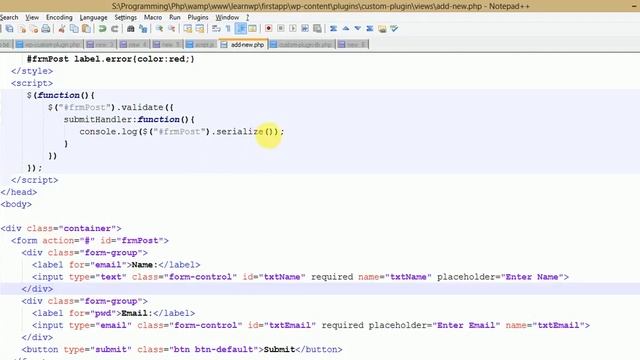Click the macro Playback icon
The width and height of the screenshot is (640, 360).
click(x=293, y=29)
